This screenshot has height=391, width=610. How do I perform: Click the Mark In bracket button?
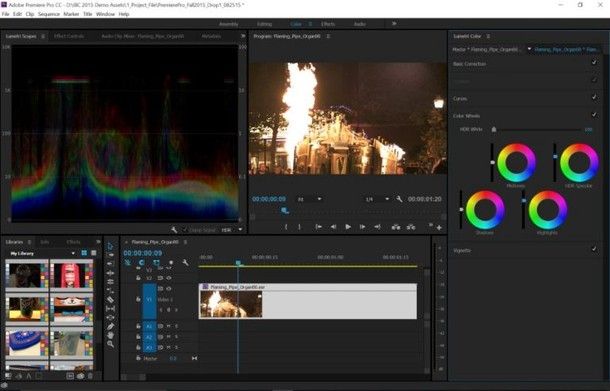(286, 227)
